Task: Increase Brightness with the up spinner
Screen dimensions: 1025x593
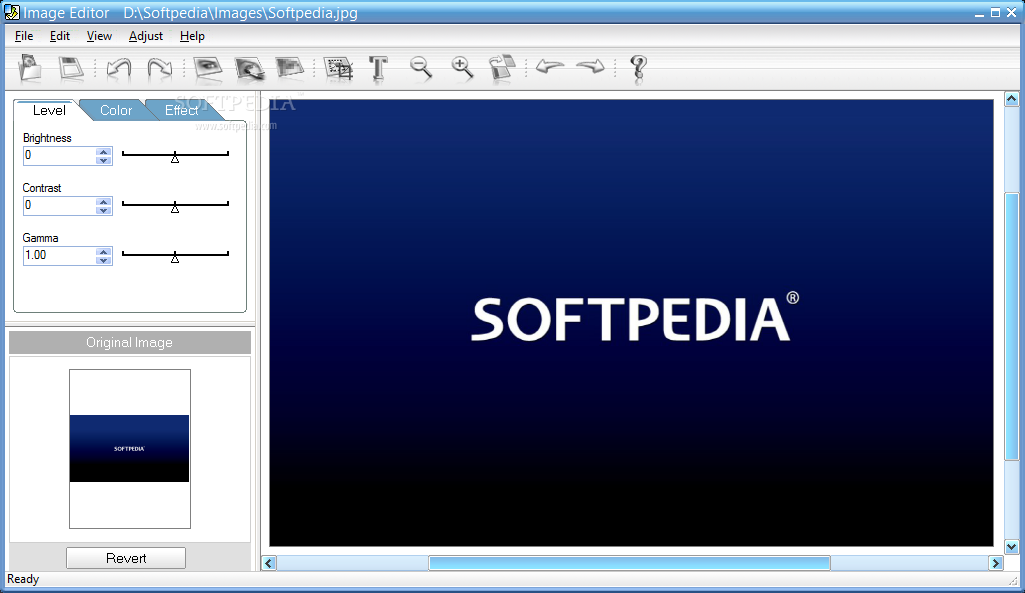Action: (103, 152)
